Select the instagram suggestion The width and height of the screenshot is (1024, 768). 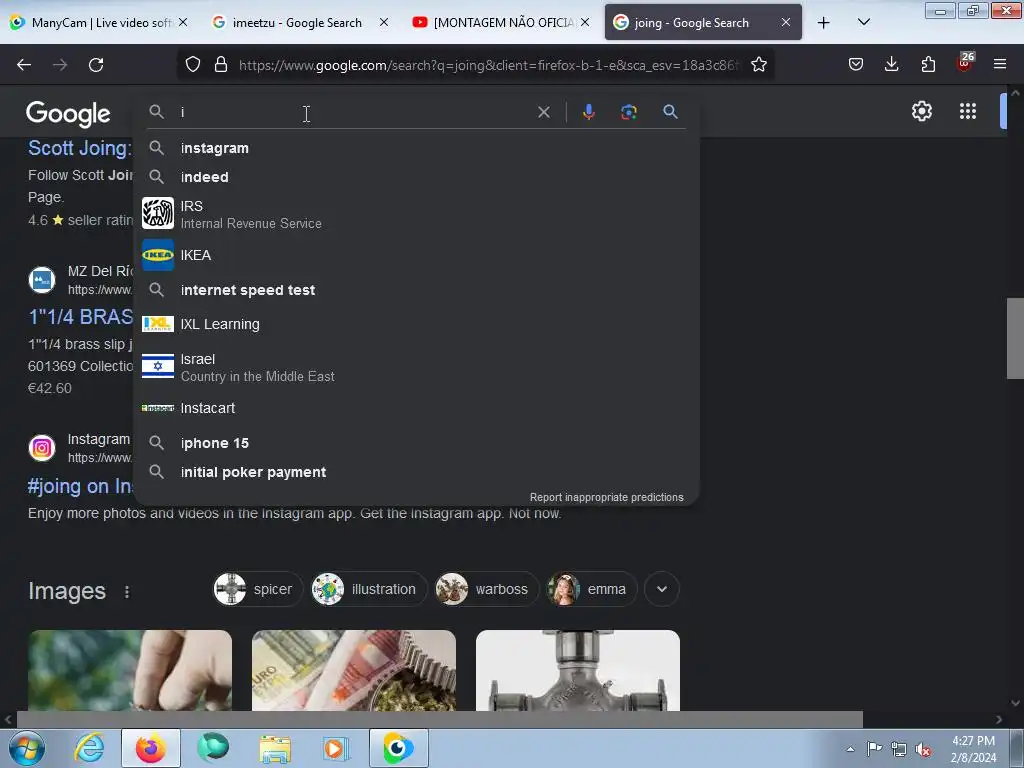(x=417, y=148)
